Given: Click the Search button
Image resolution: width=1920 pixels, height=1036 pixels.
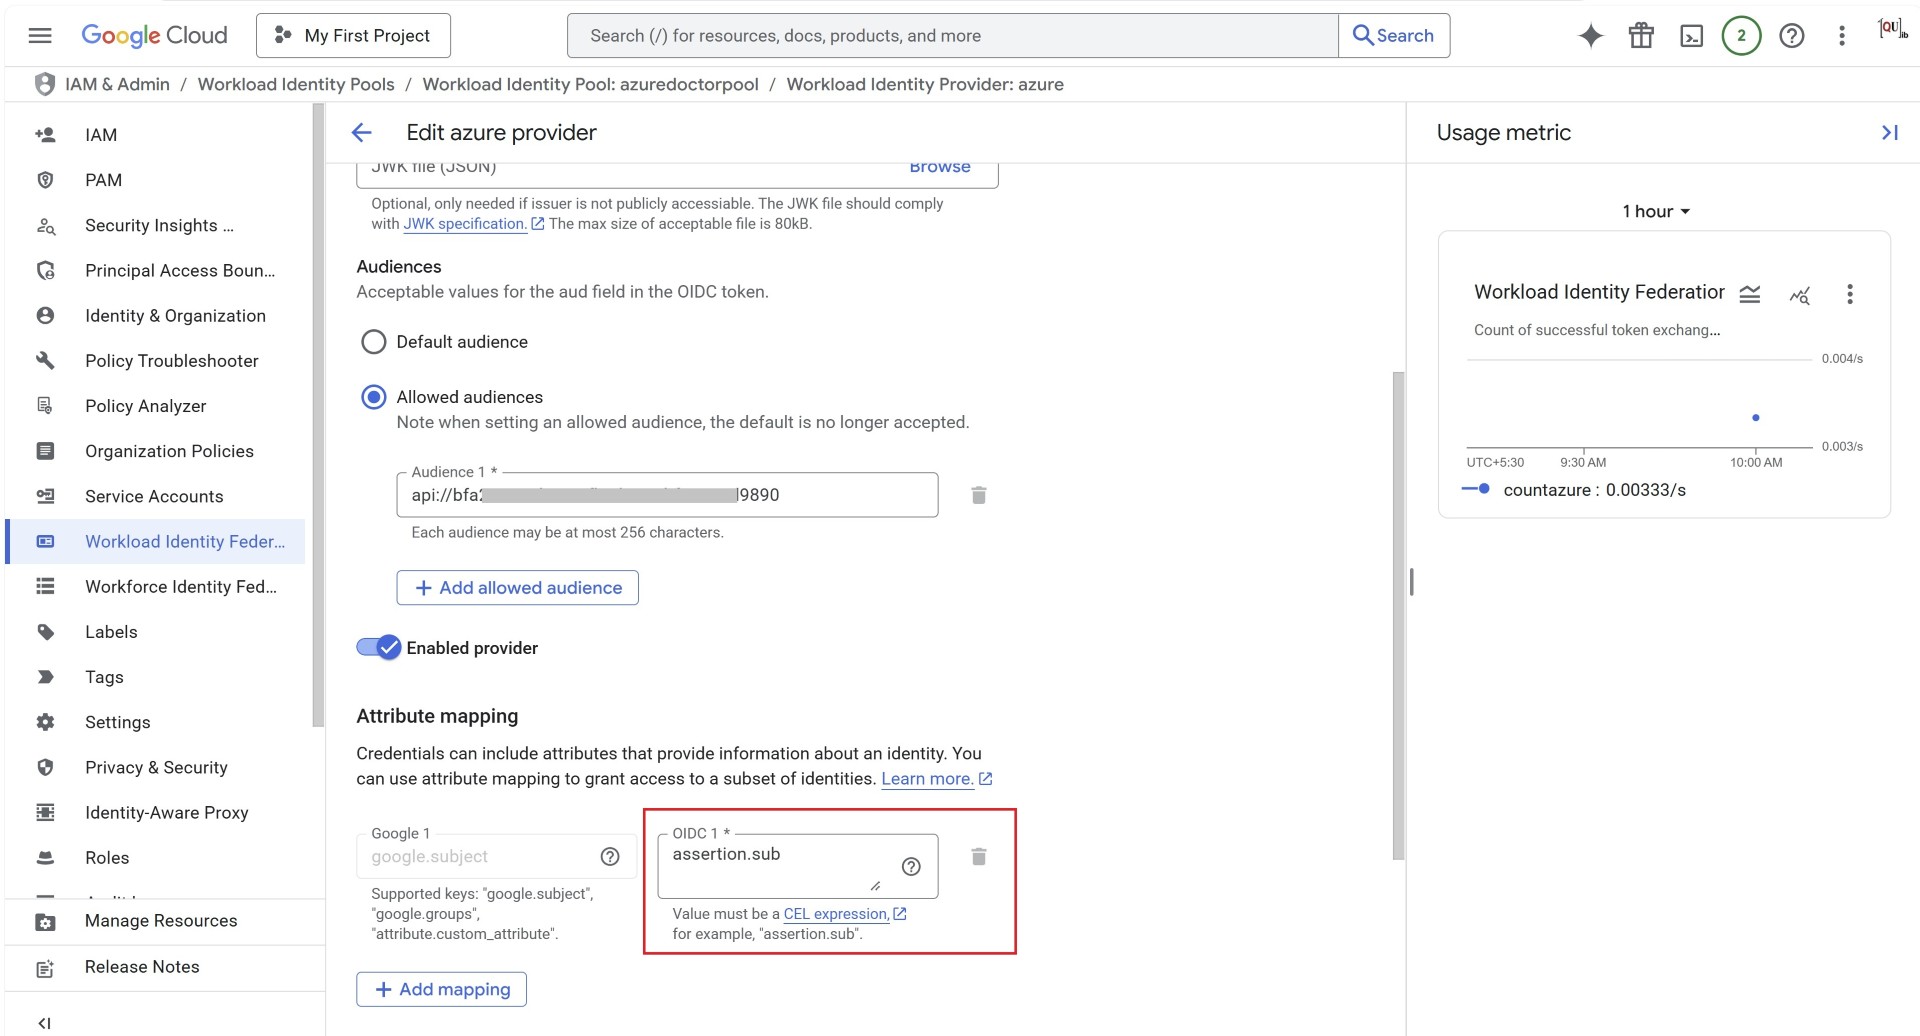Looking at the screenshot, I should [1394, 36].
